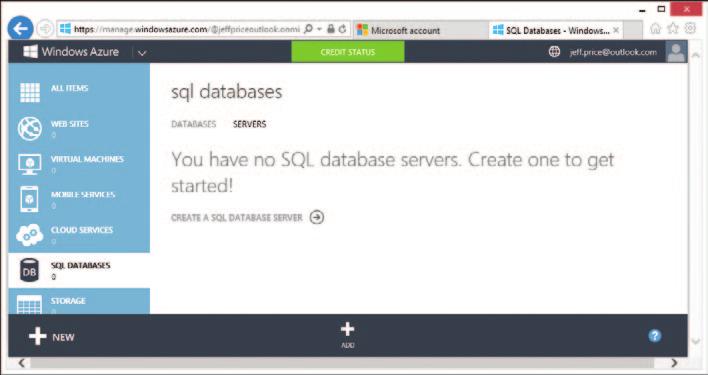Viewport: 708px width, 375px height.
Task: Click Create a SQL Database Server link
Action: tap(237, 218)
